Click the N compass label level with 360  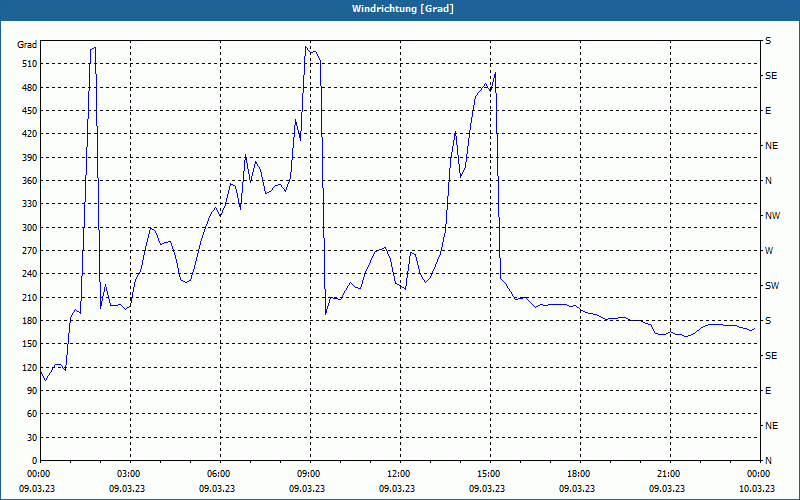click(x=768, y=181)
